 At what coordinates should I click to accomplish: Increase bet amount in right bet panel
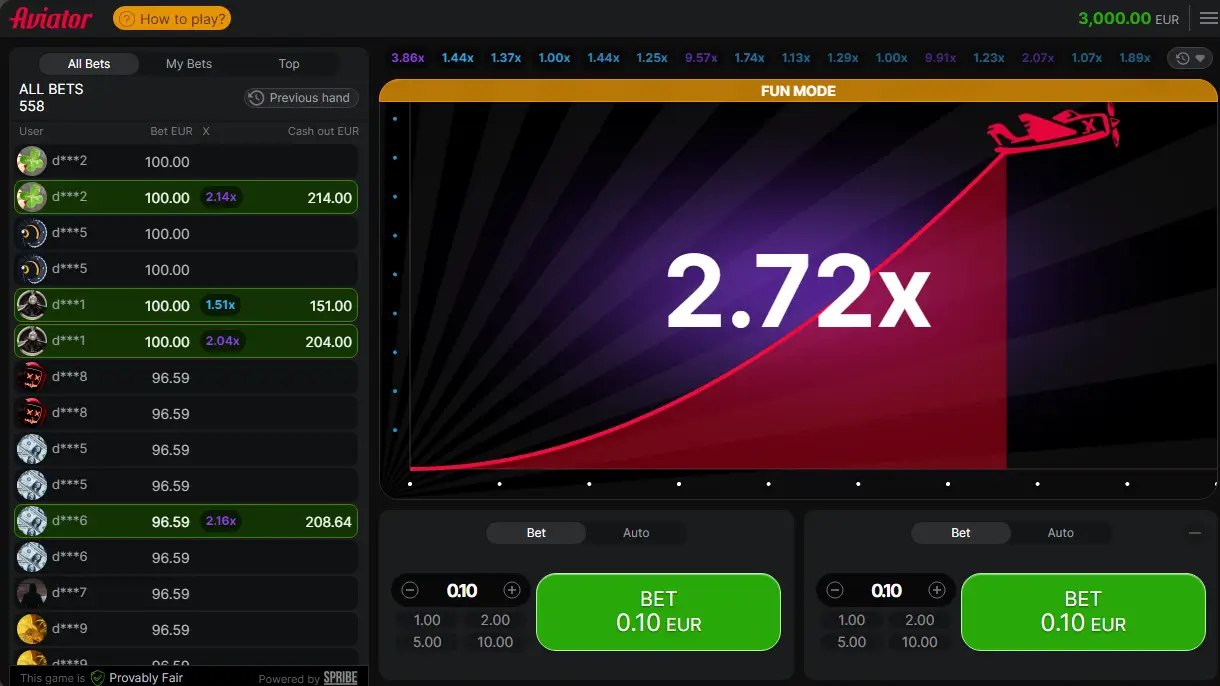coord(937,590)
